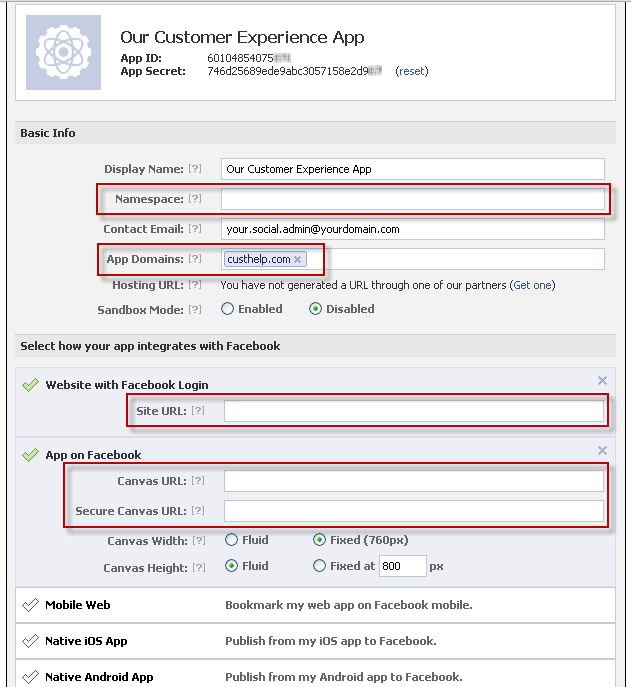
Task: Click the Canvas Height pixel value box
Action: (400, 566)
